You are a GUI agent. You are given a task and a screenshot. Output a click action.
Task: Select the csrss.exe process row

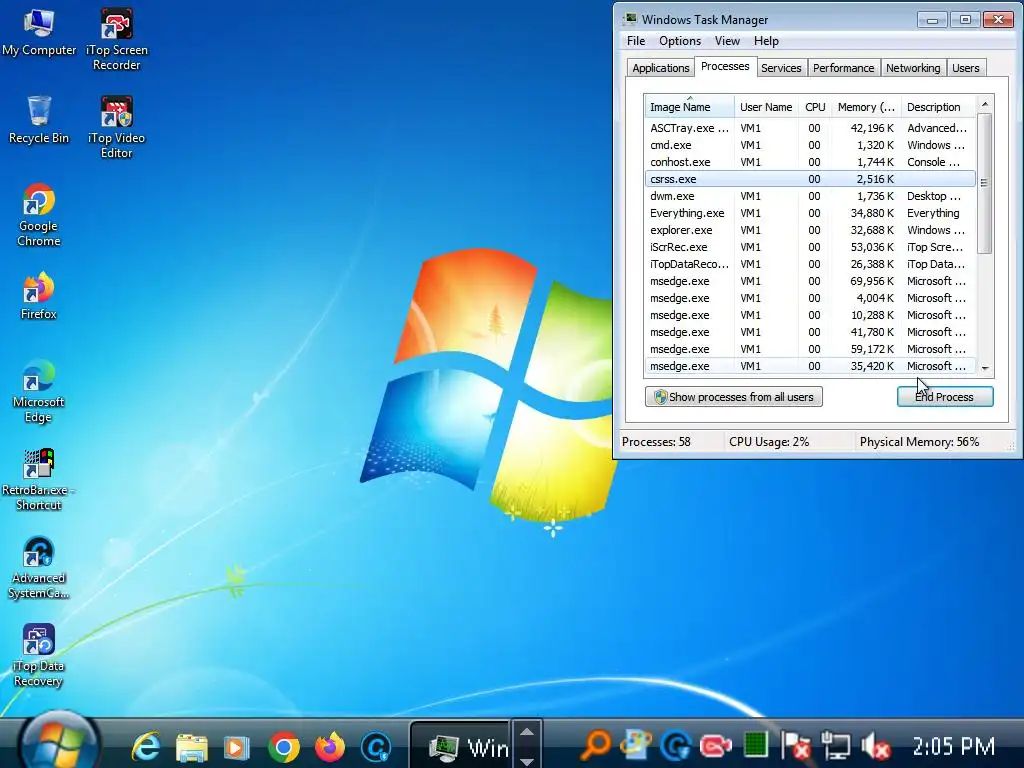(x=810, y=179)
